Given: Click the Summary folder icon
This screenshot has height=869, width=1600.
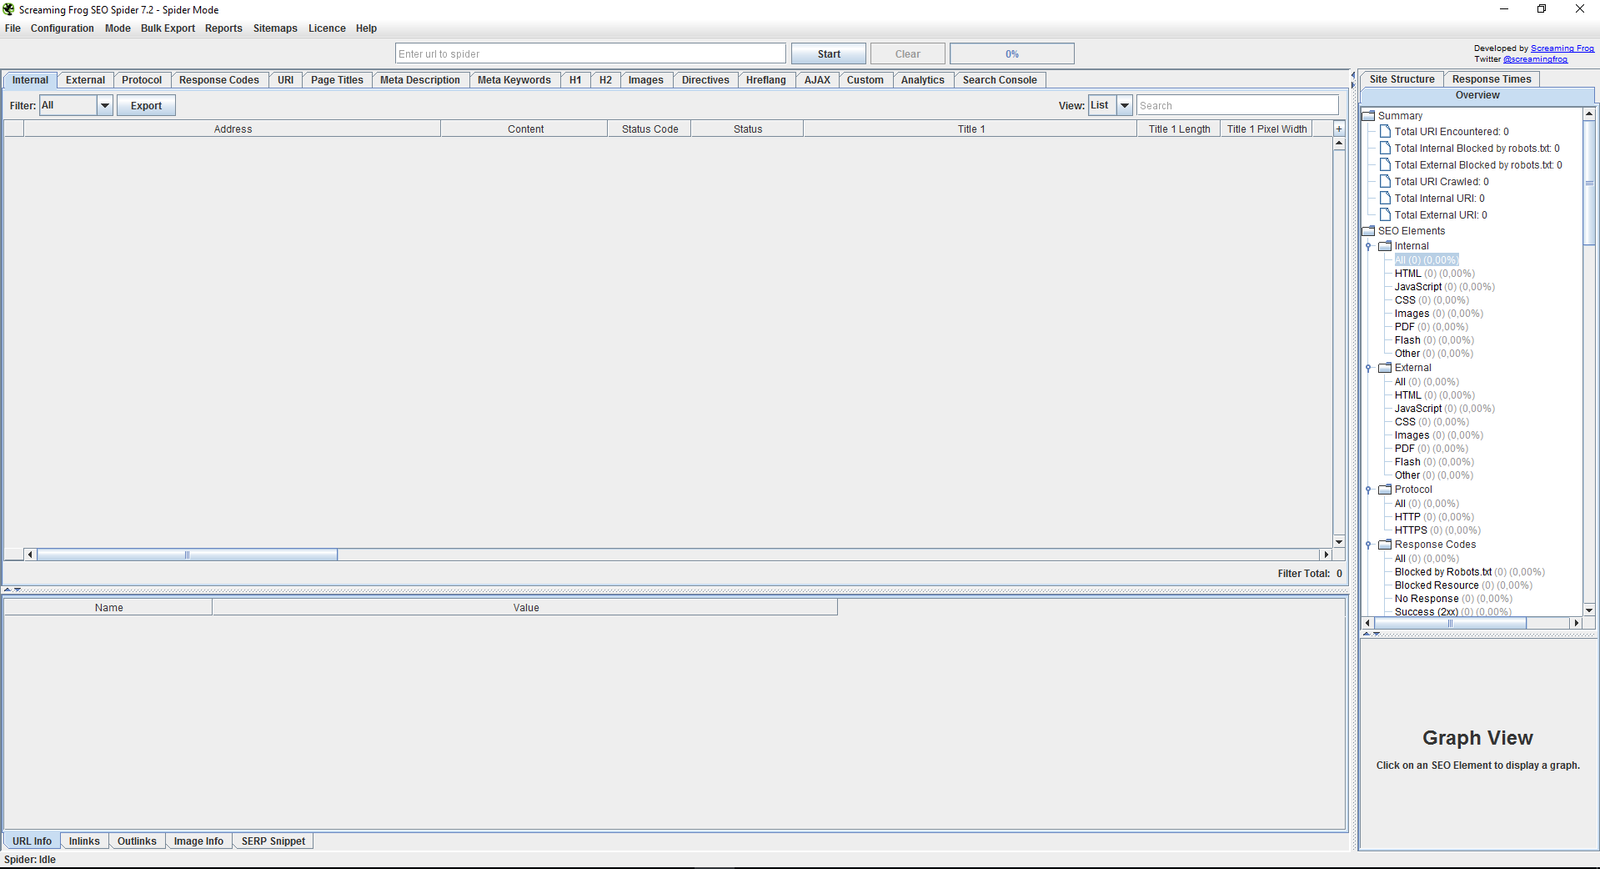Looking at the screenshot, I should click(x=1369, y=116).
